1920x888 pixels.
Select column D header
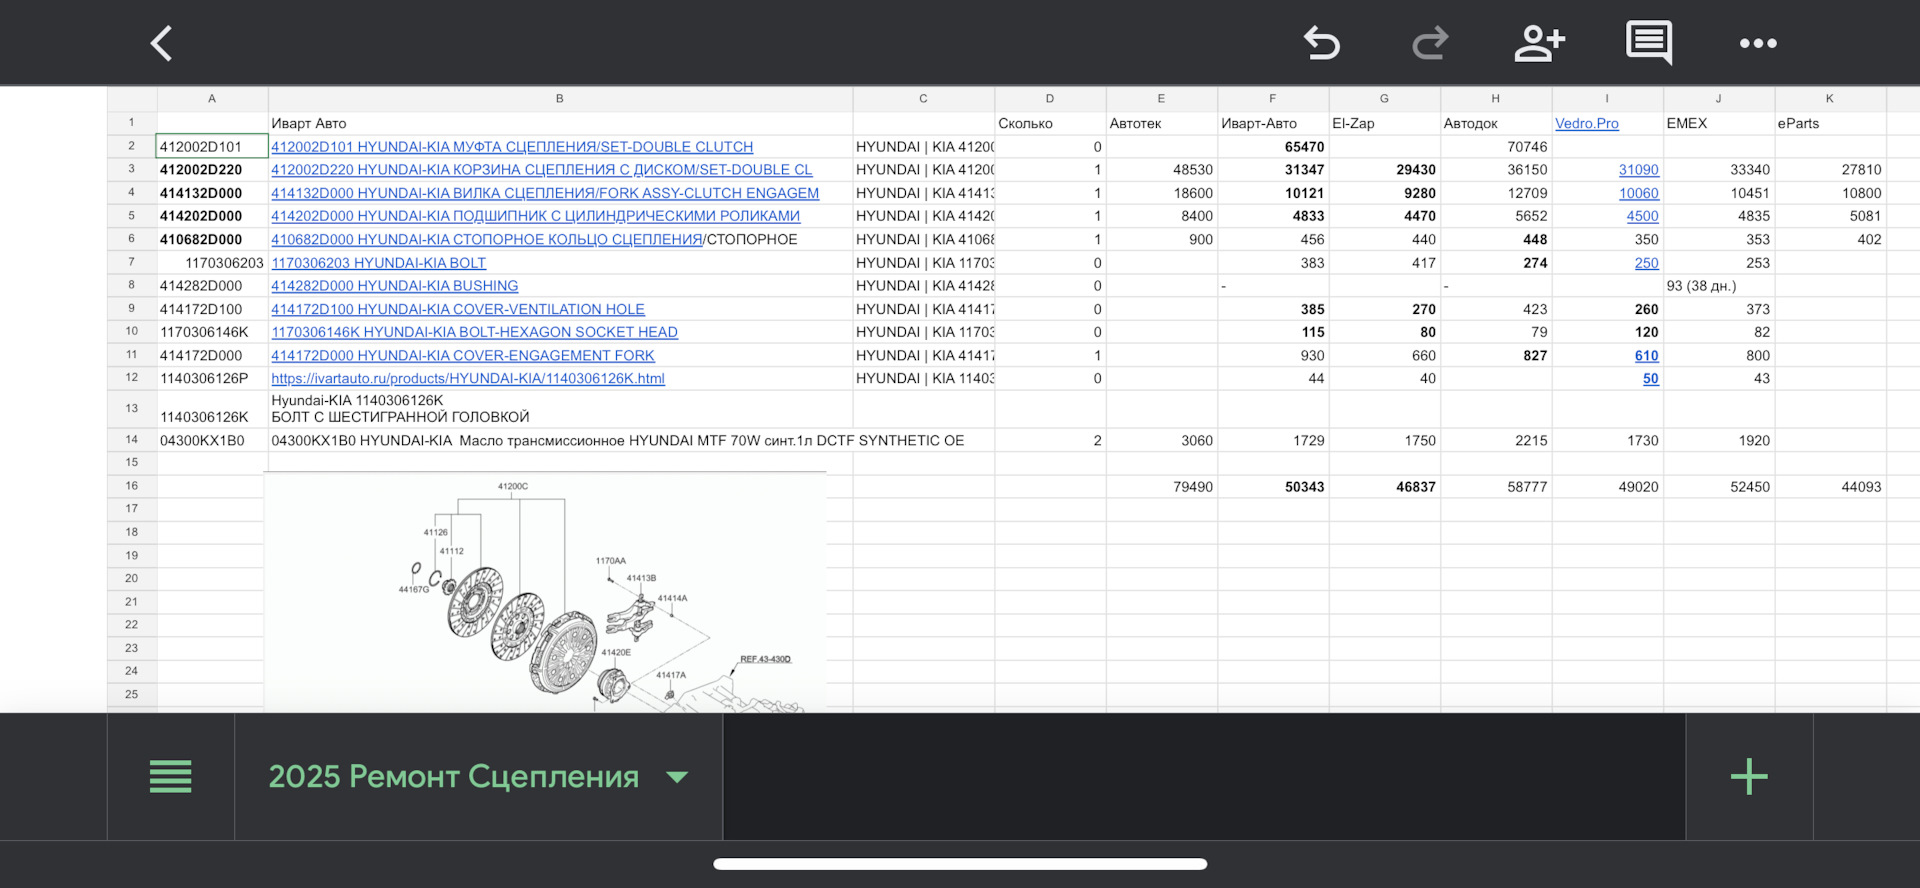(x=1050, y=99)
